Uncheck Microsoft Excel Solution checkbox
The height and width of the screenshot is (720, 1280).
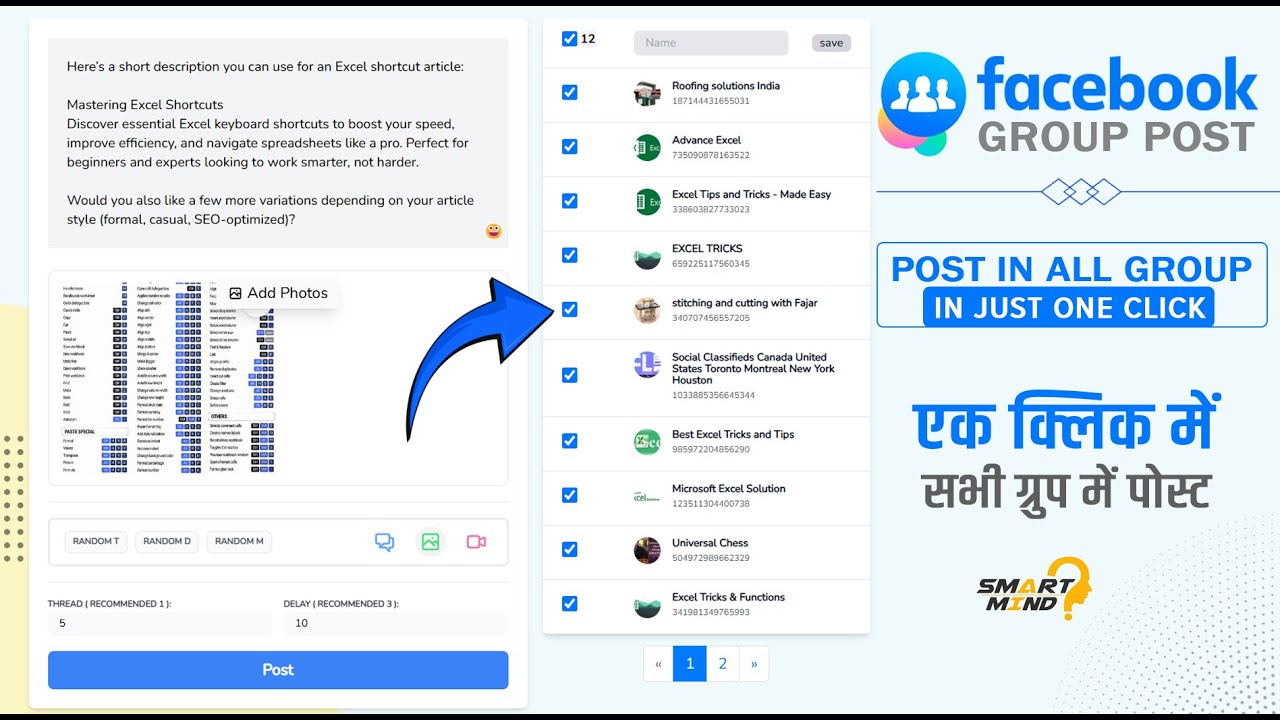point(569,495)
